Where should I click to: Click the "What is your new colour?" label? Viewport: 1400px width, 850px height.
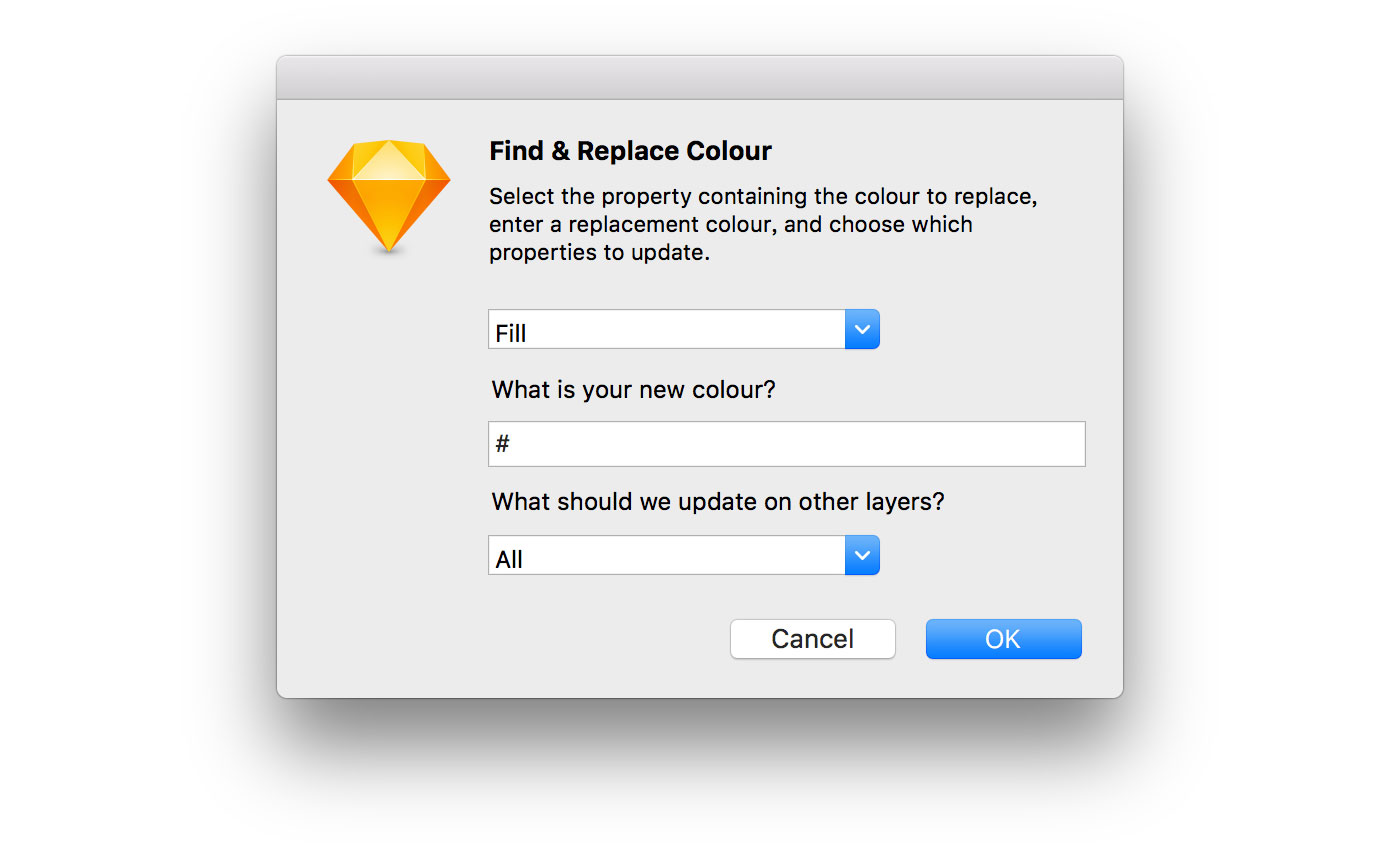(633, 389)
